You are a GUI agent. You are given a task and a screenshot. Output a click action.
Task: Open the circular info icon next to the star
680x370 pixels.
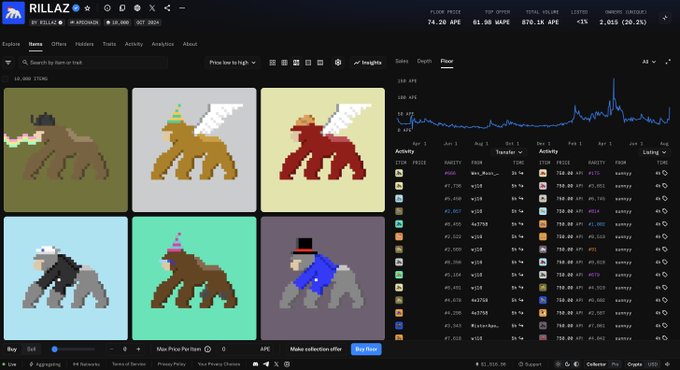(x=107, y=8)
